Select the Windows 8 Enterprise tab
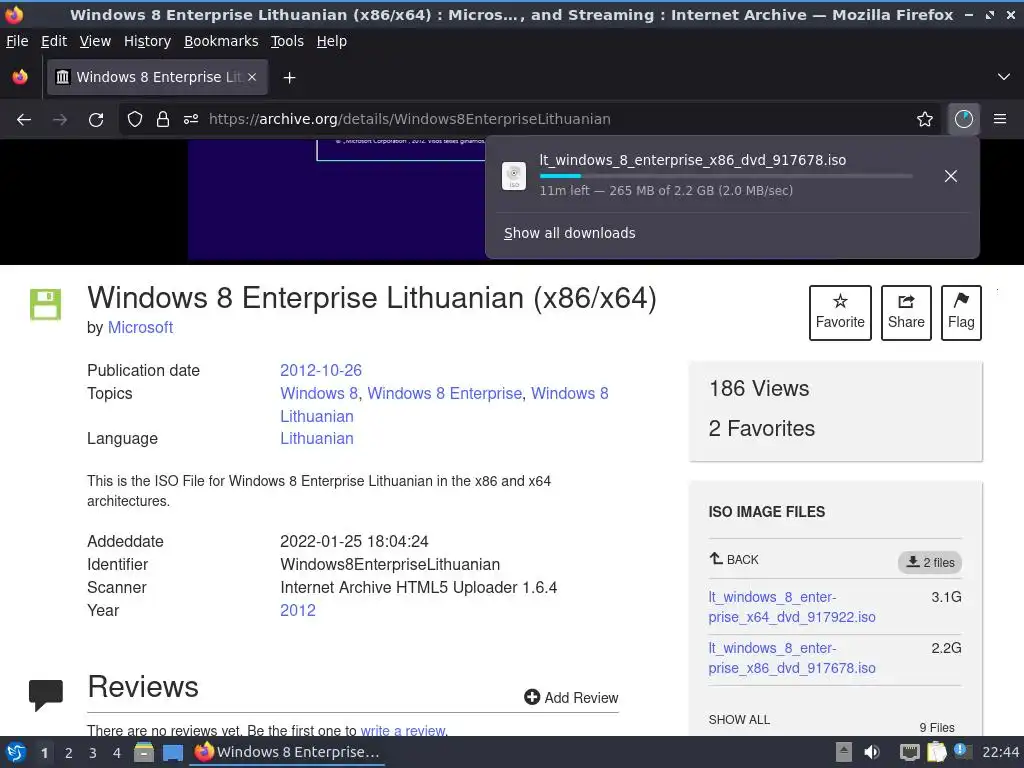This screenshot has width=1024, height=768. [157, 77]
